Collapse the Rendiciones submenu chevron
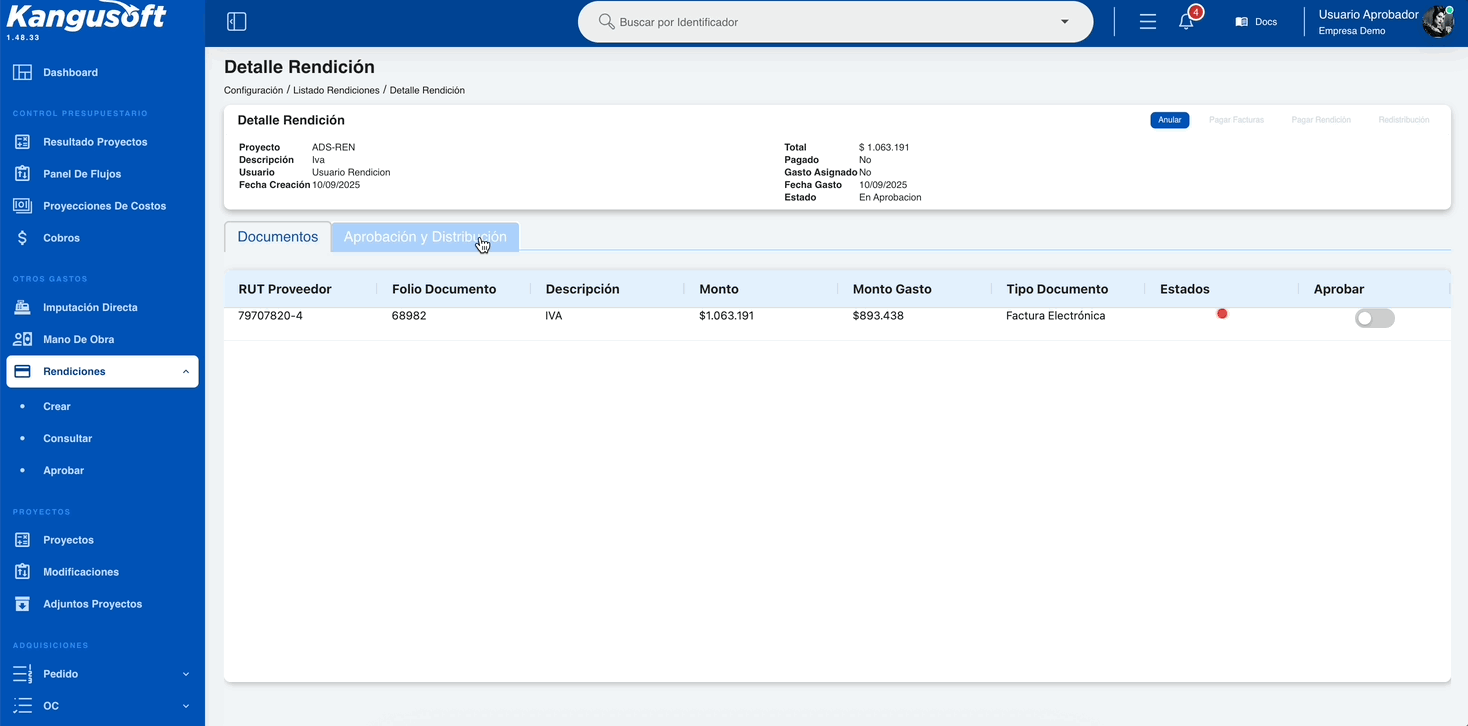The width and height of the screenshot is (1468, 726). click(x=186, y=372)
